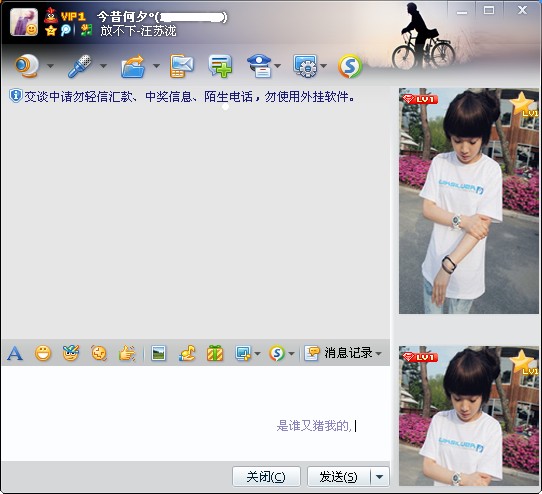This screenshot has height=494, width=542.
Task: Click the signature 放不下-汪苏泷
Action: click(x=138, y=31)
